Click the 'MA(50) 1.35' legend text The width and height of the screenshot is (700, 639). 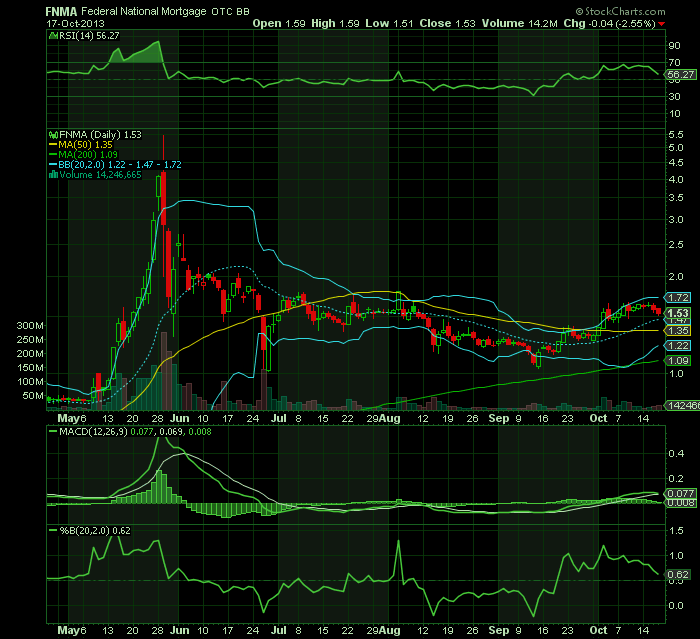pos(85,145)
